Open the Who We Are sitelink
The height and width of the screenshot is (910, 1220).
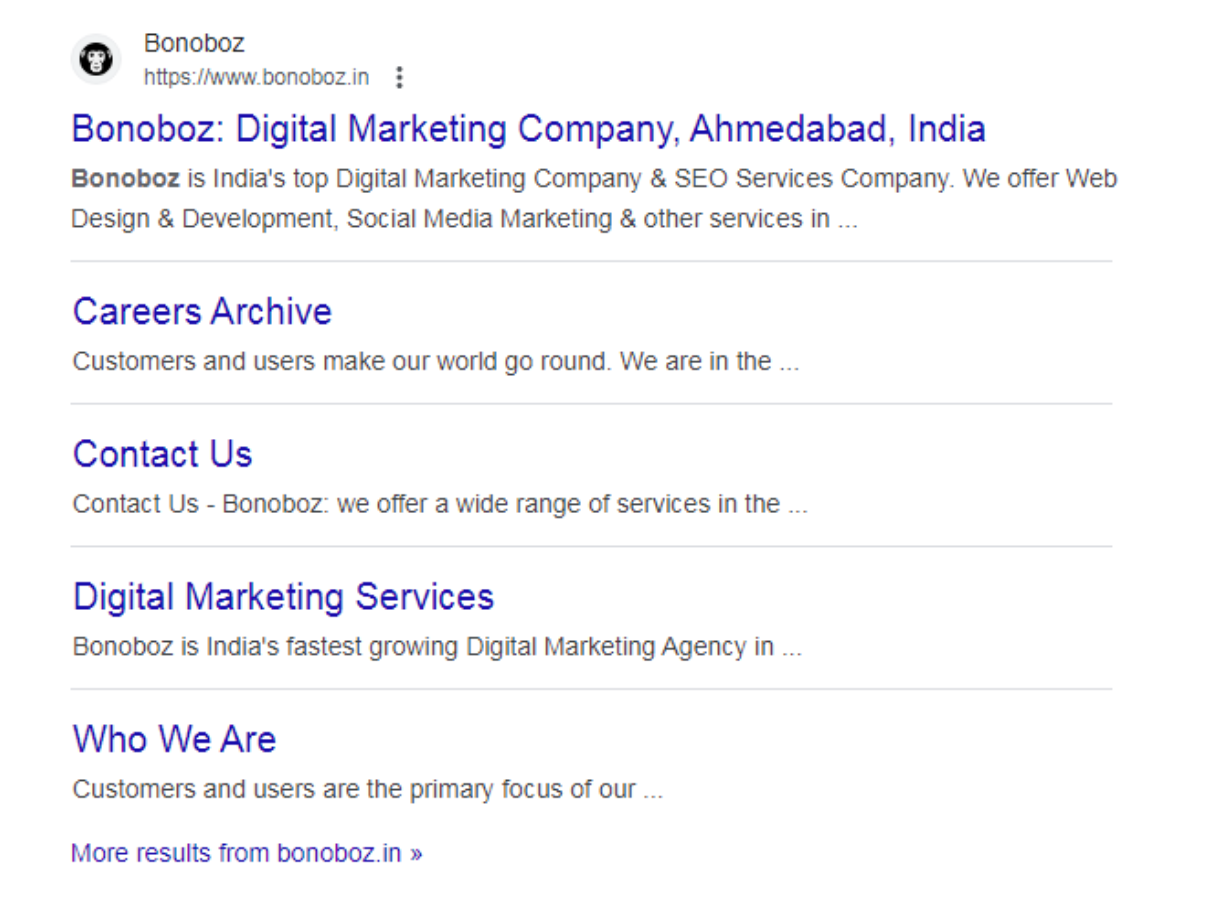click(174, 740)
